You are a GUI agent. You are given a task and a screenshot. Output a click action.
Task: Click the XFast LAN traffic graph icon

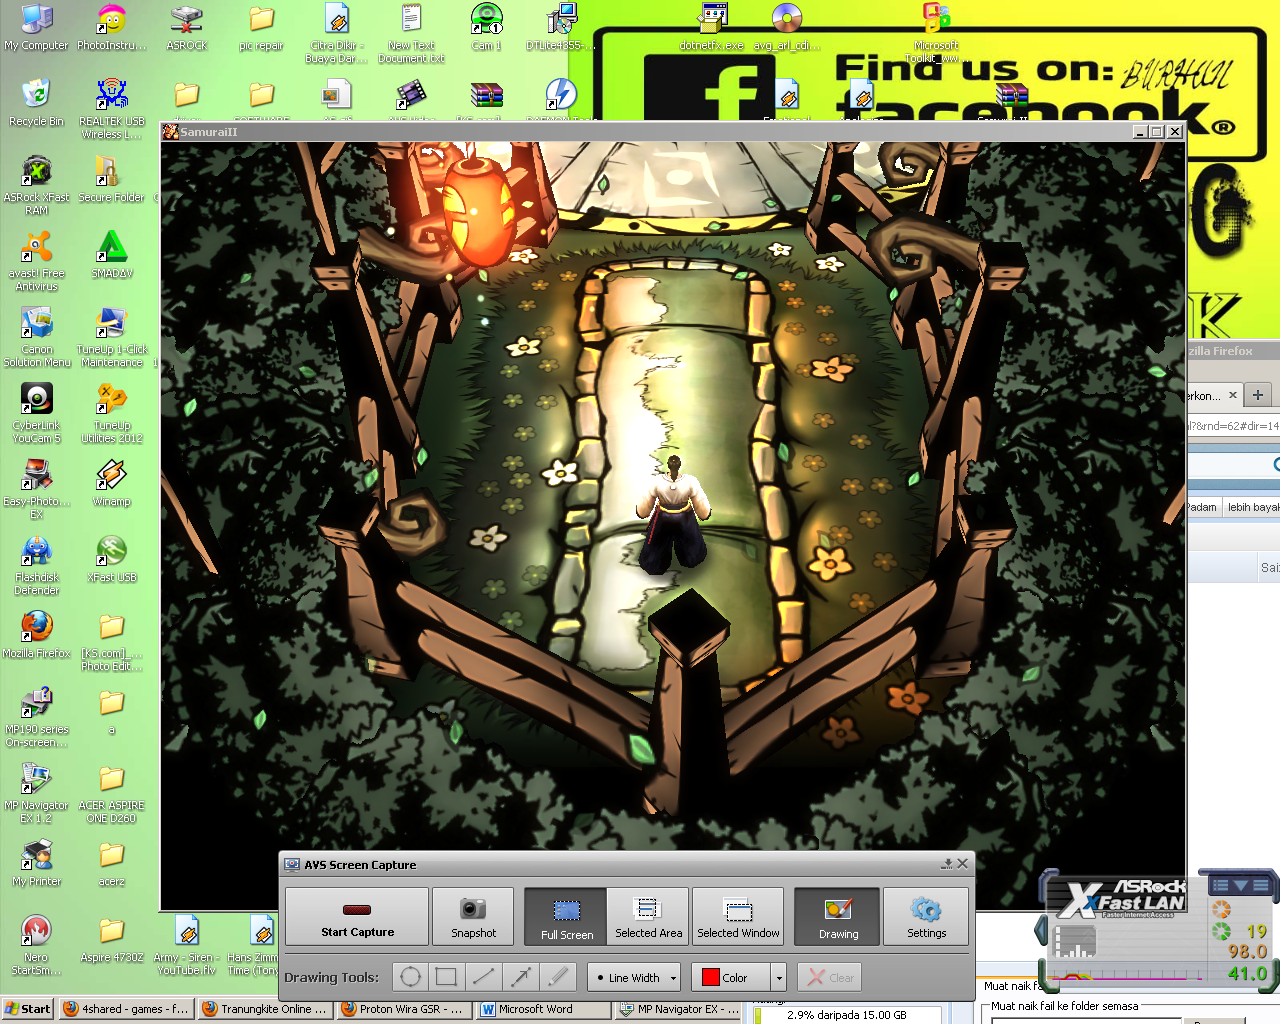click(x=1075, y=941)
